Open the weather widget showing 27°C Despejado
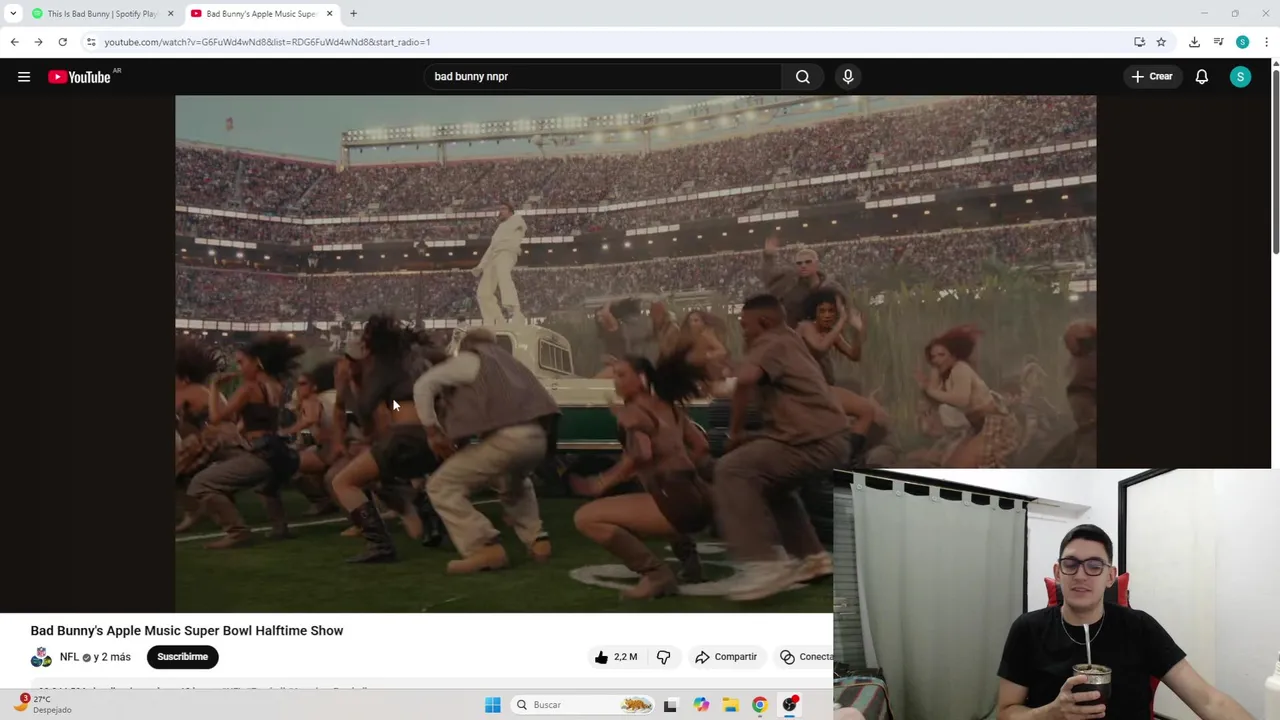 (x=42, y=704)
